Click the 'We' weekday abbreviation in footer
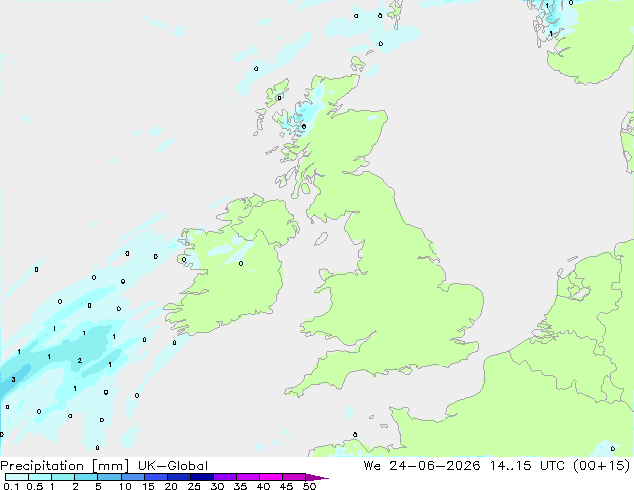The width and height of the screenshot is (634, 490). click(372, 466)
